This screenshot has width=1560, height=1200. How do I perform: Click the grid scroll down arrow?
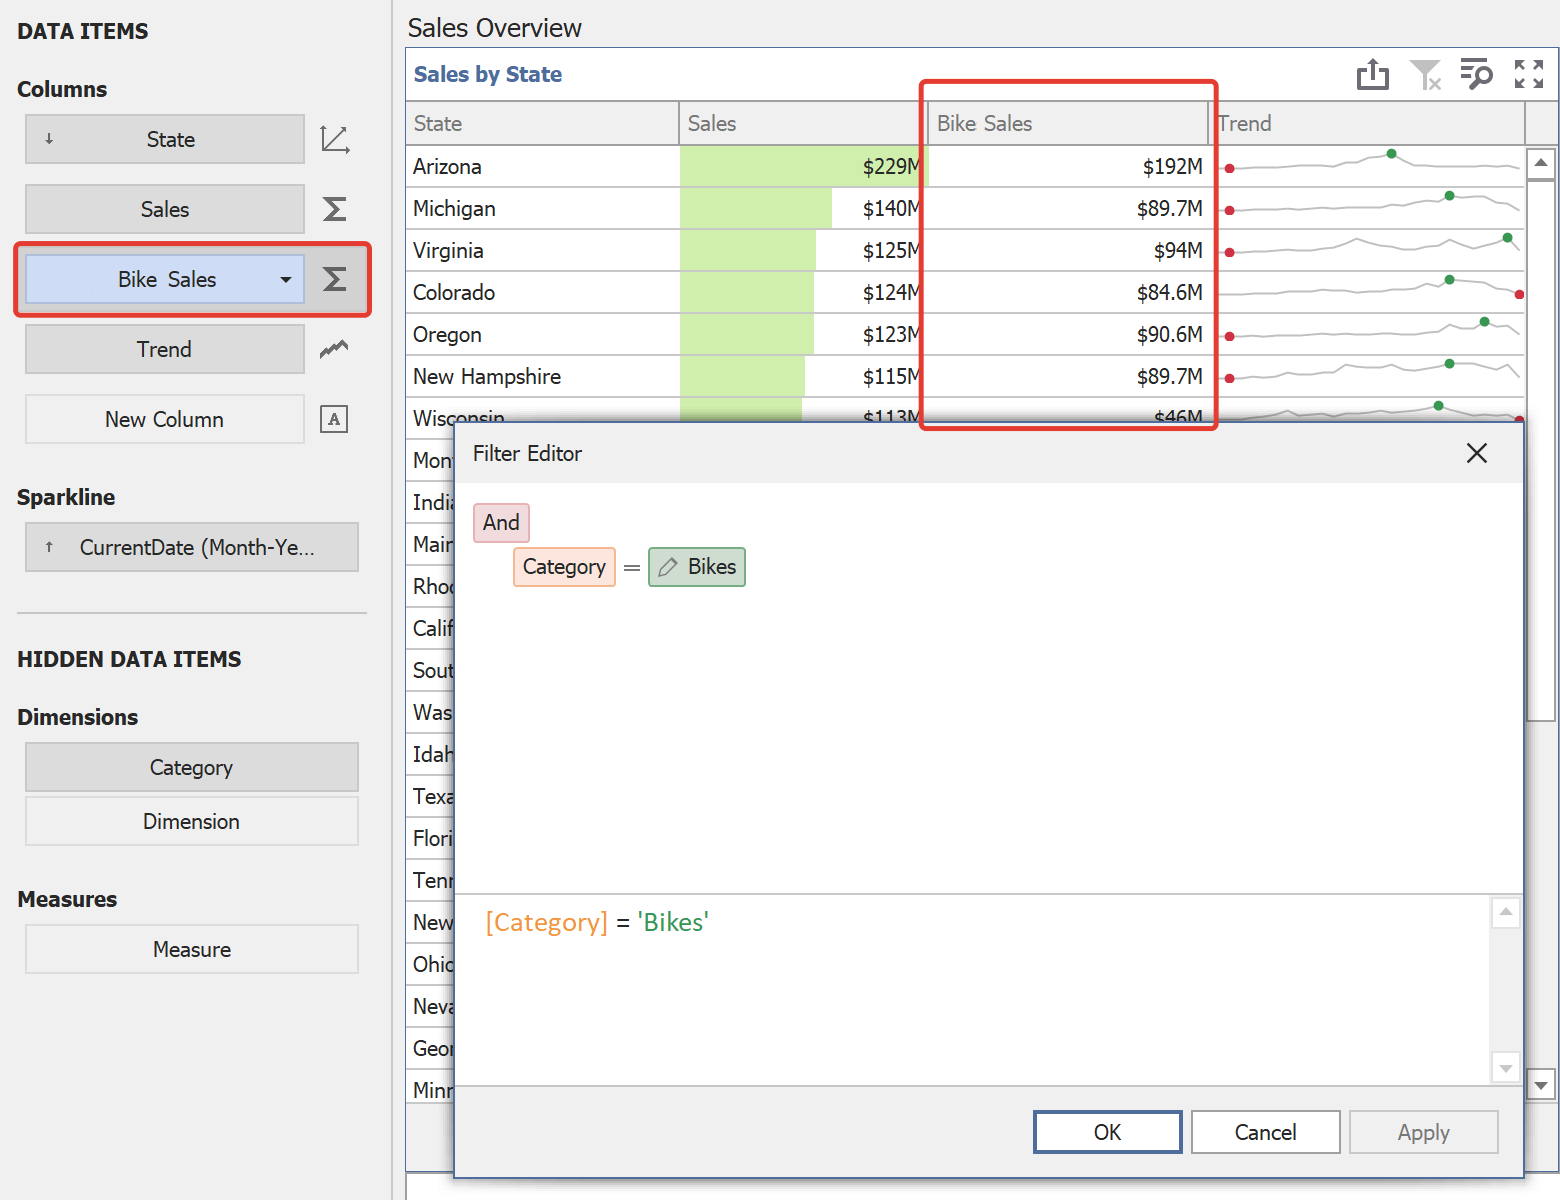coord(1541,1085)
